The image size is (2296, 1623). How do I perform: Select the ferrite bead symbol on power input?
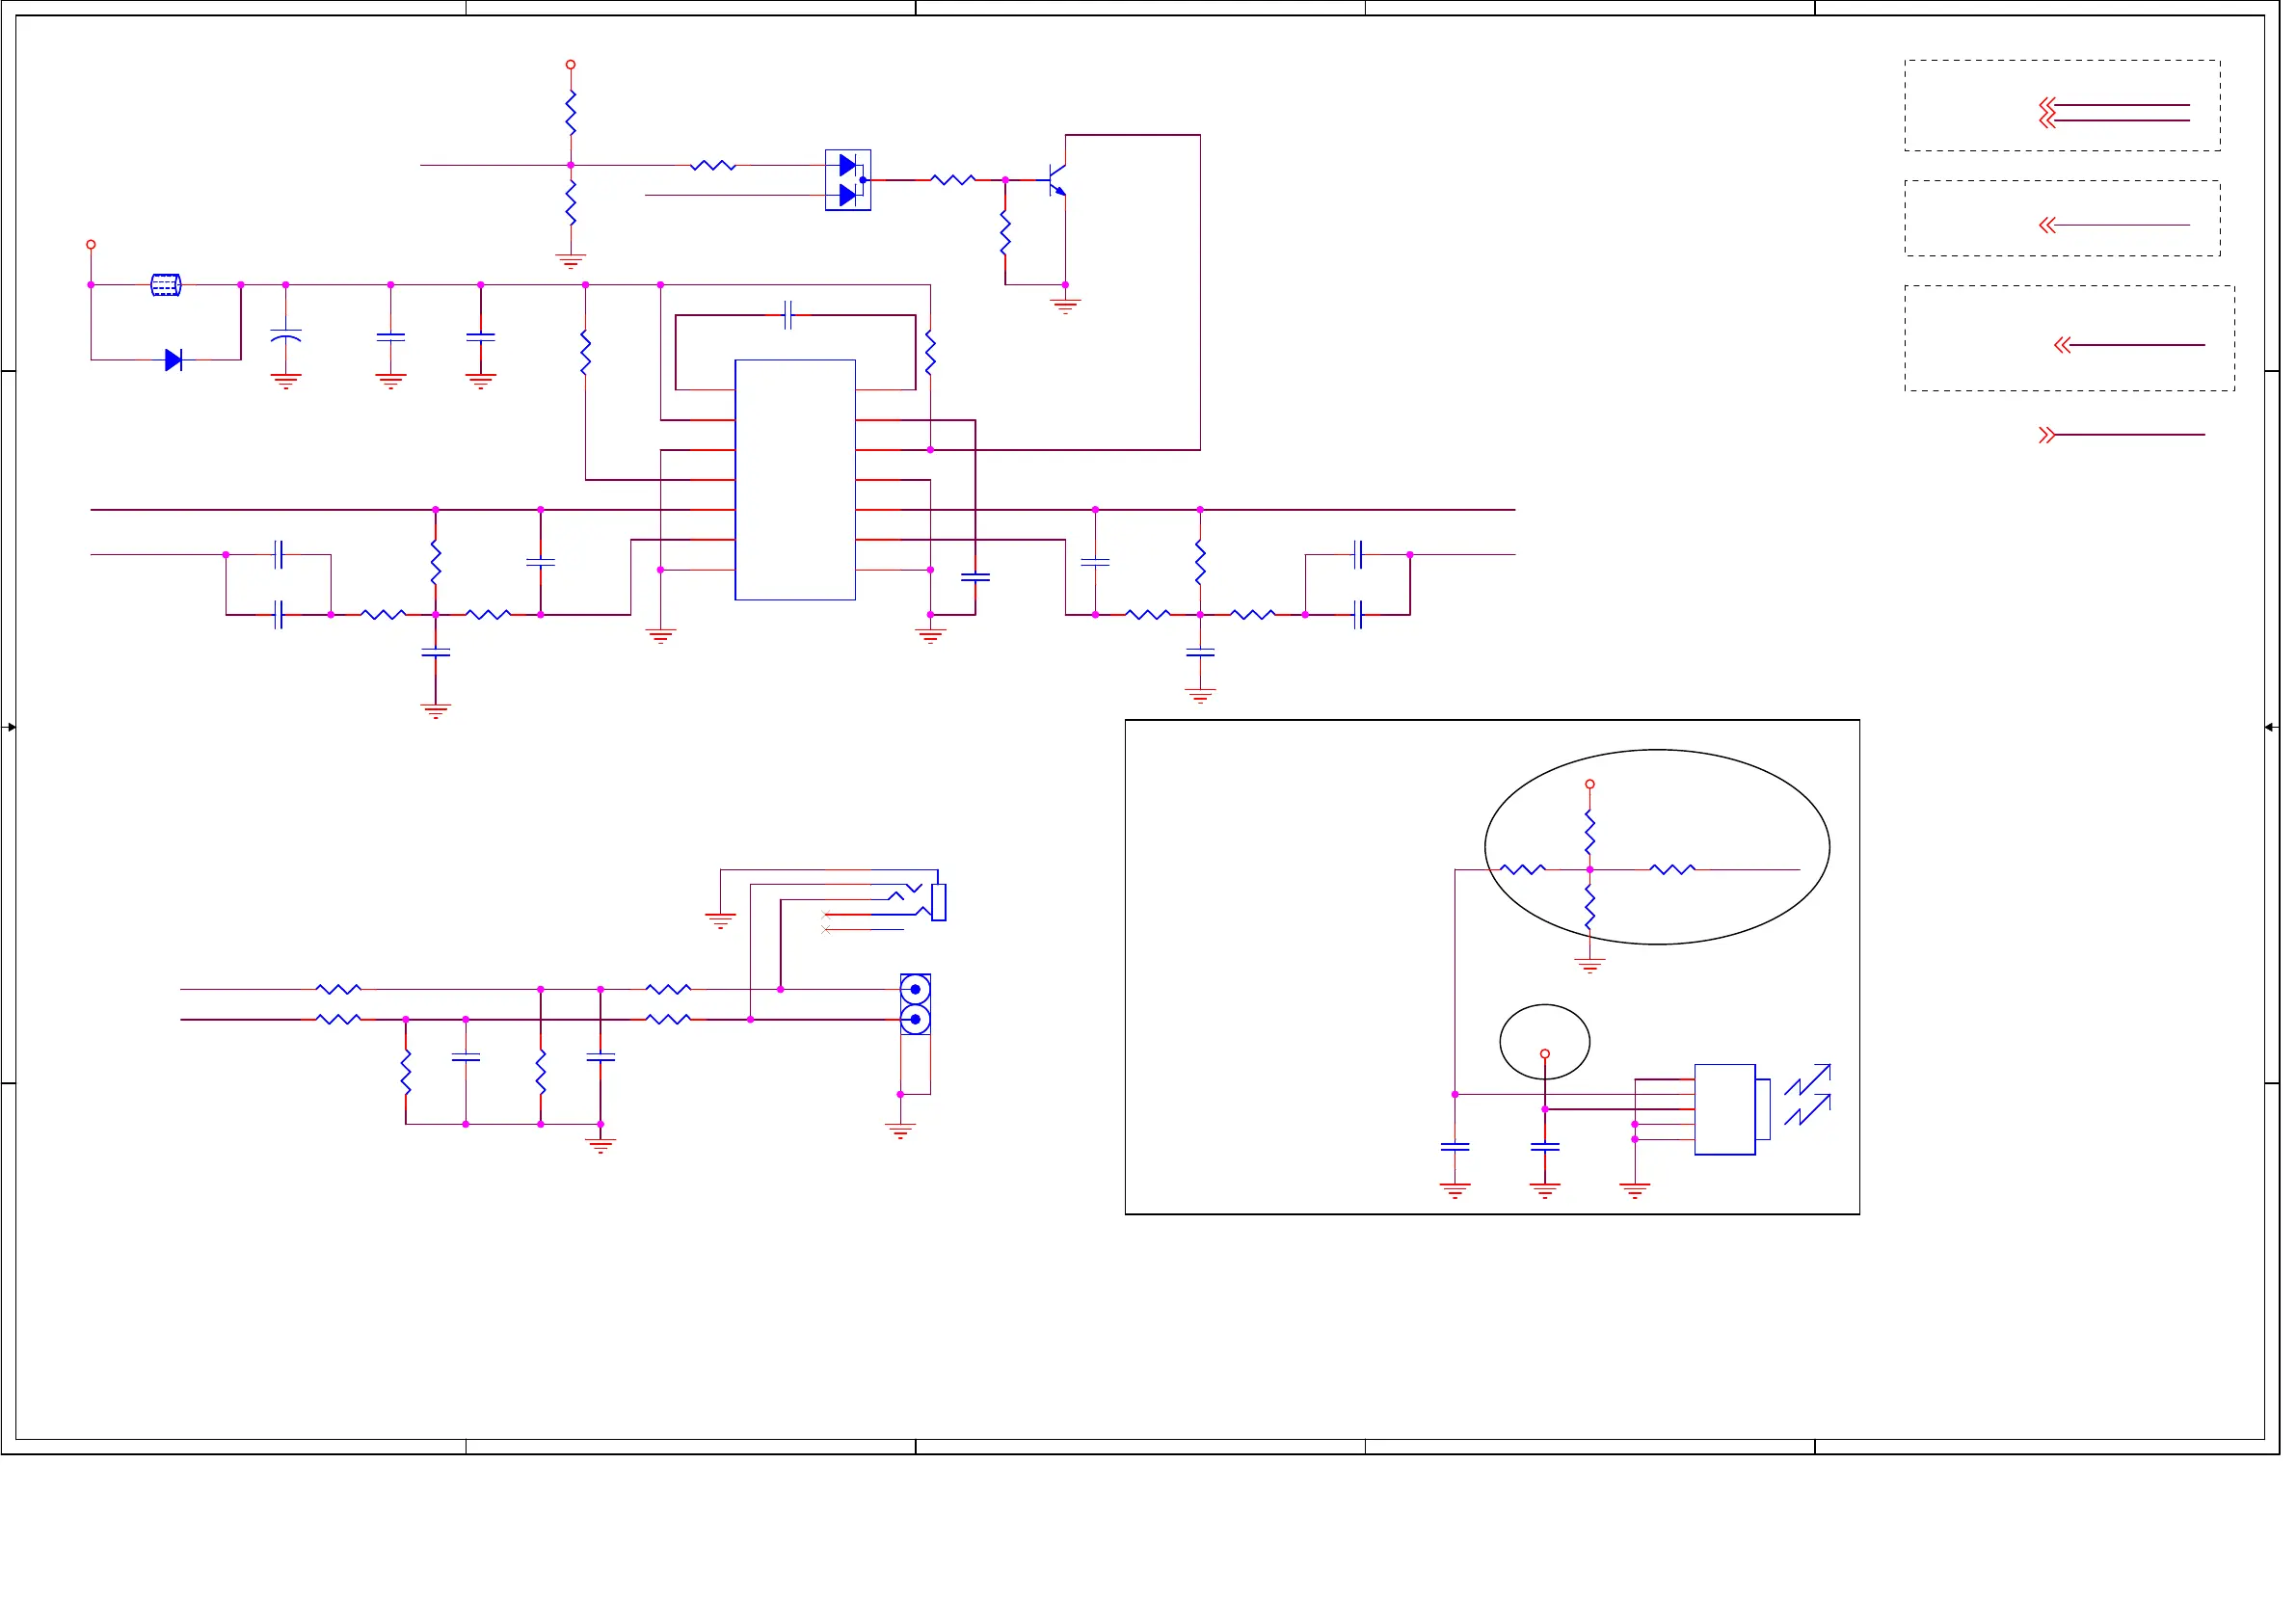tap(166, 285)
